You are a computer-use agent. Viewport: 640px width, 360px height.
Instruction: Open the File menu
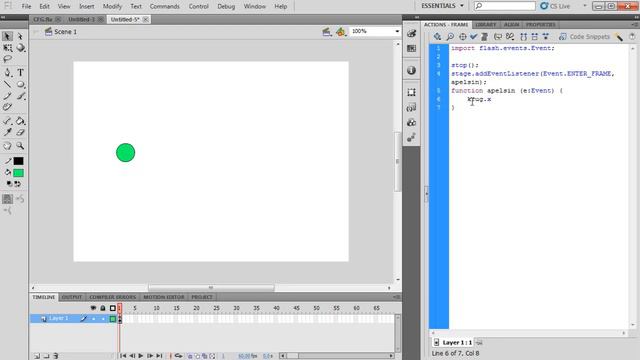click(26, 7)
